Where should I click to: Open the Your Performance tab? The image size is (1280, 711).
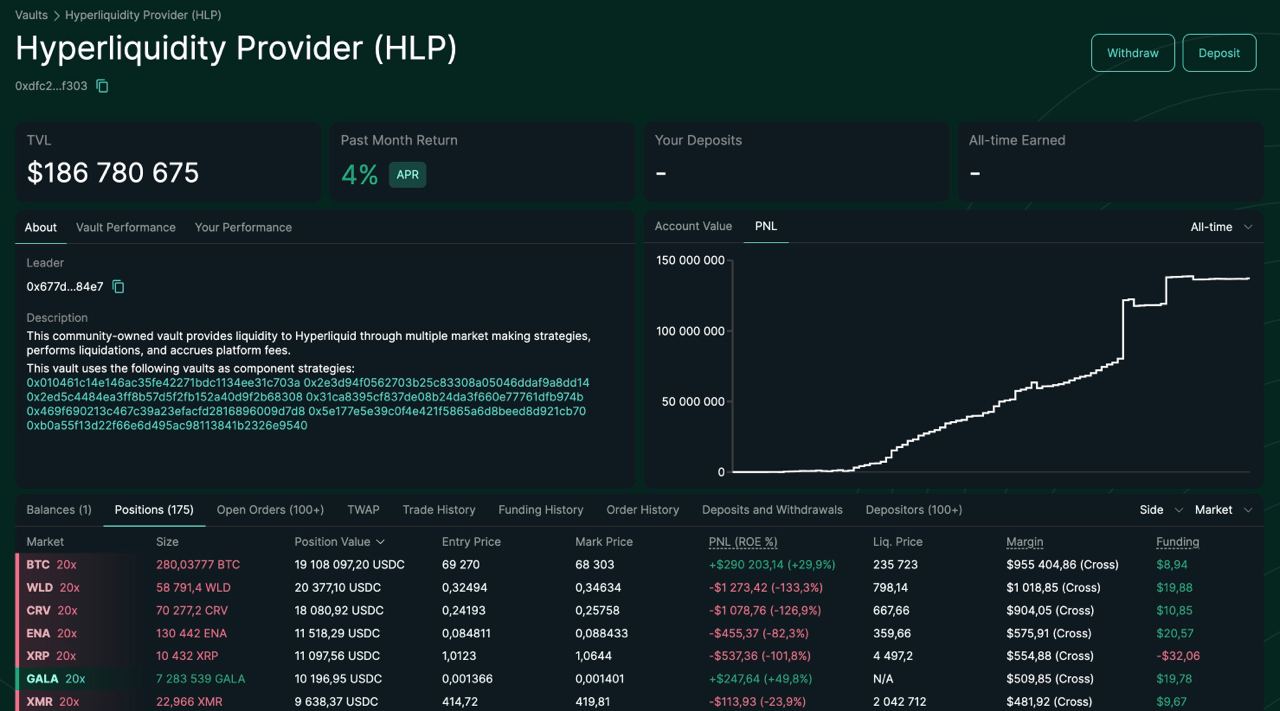point(243,227)
